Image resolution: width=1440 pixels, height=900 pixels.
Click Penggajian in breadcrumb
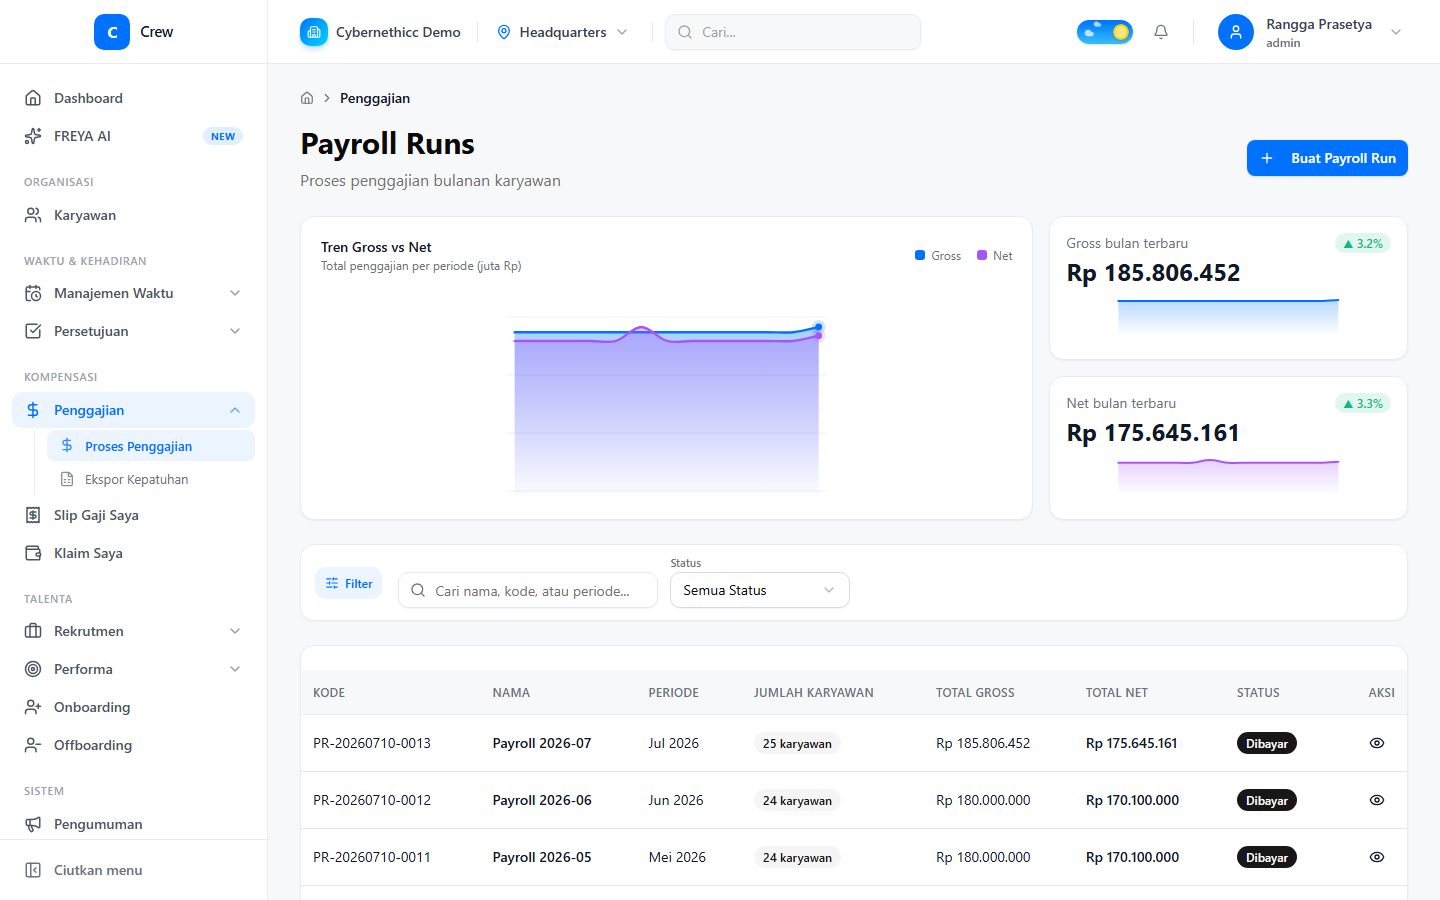375,98
